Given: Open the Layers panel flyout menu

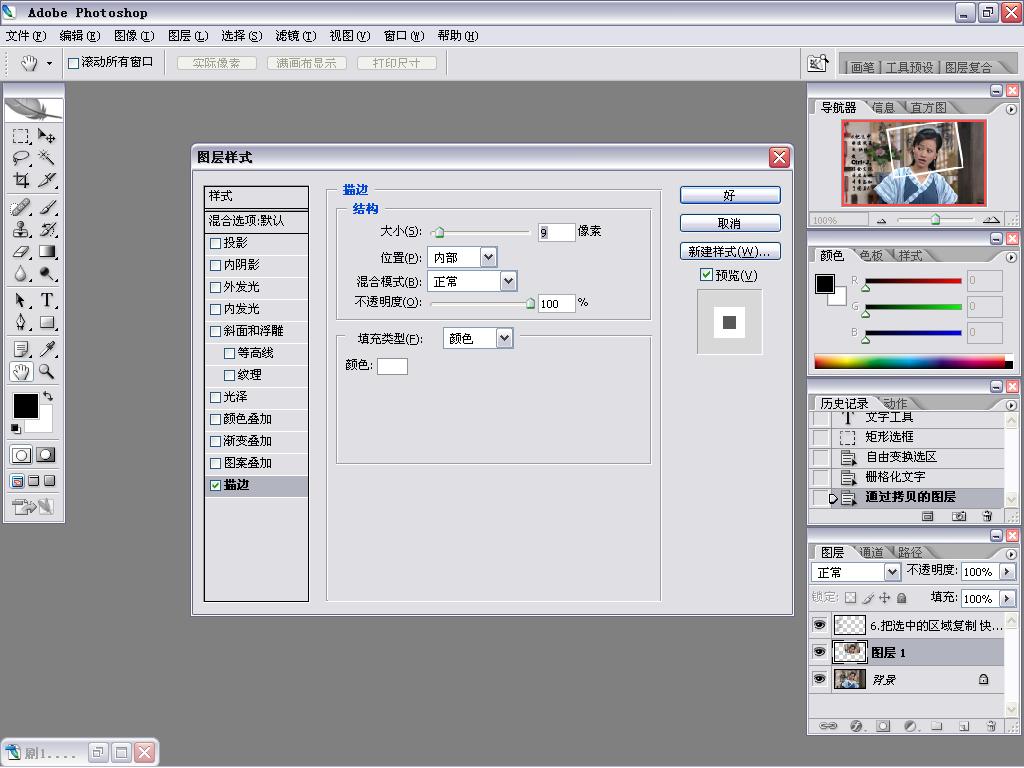Looking at the screenshot, I should [x=1011, y=554].
